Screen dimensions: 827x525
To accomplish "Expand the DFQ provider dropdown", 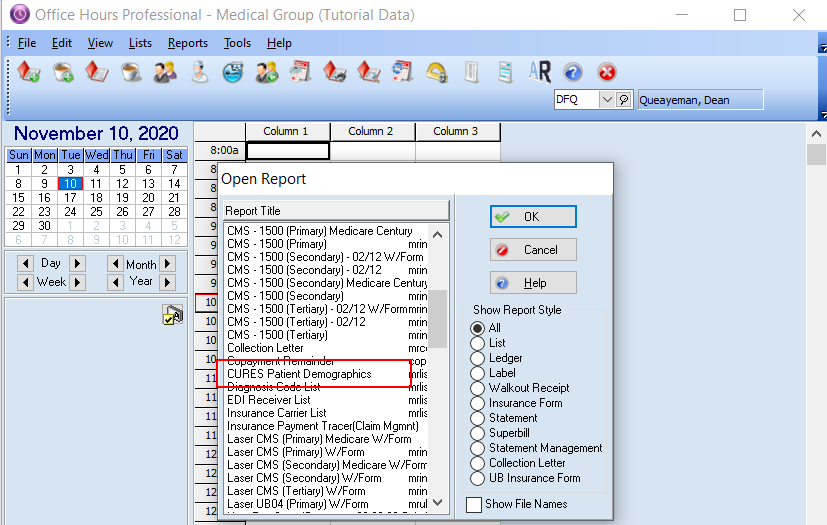I will 607,99.
